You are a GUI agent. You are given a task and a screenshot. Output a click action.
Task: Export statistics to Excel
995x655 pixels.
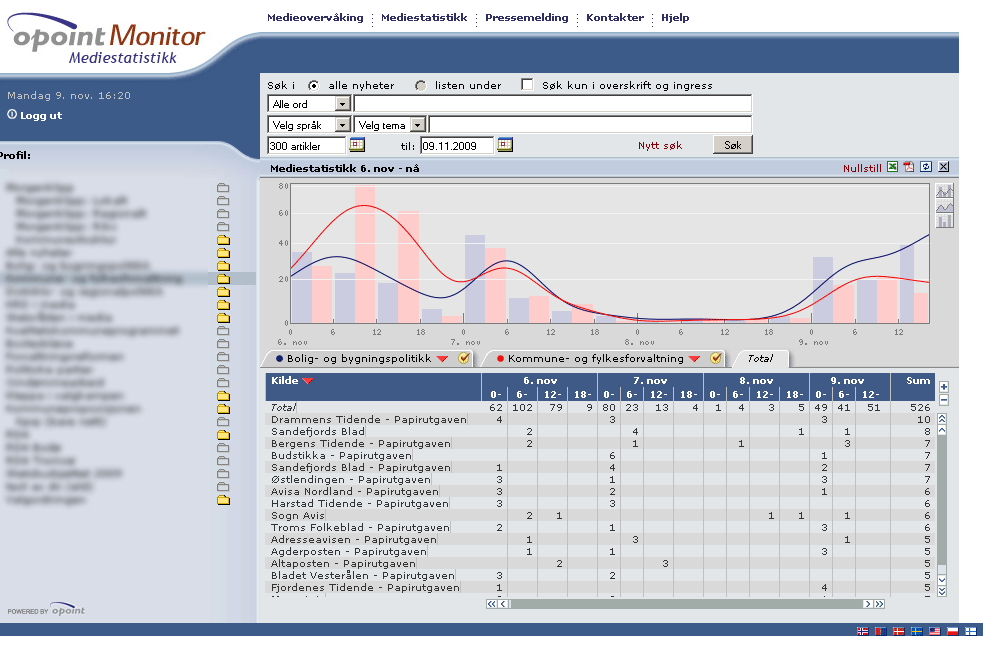(x=893, y=168)
